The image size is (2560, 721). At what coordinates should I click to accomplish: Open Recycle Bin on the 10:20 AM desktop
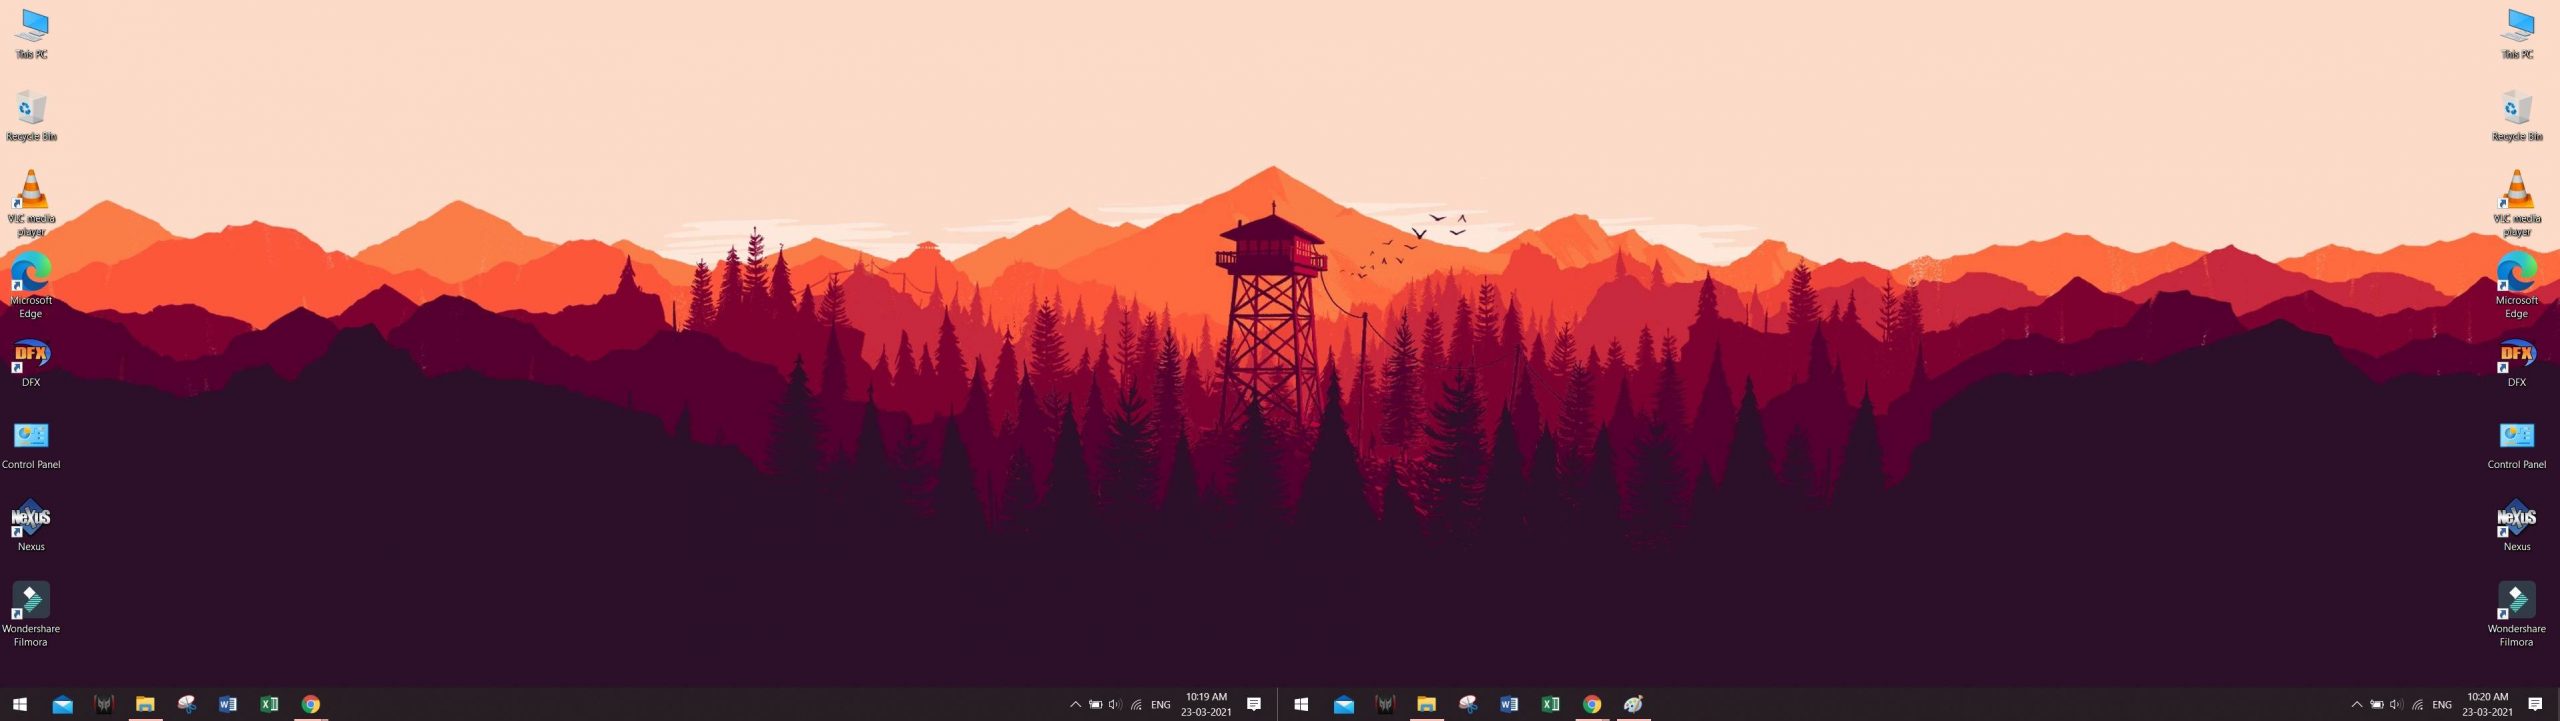(x=2517, y=116)
